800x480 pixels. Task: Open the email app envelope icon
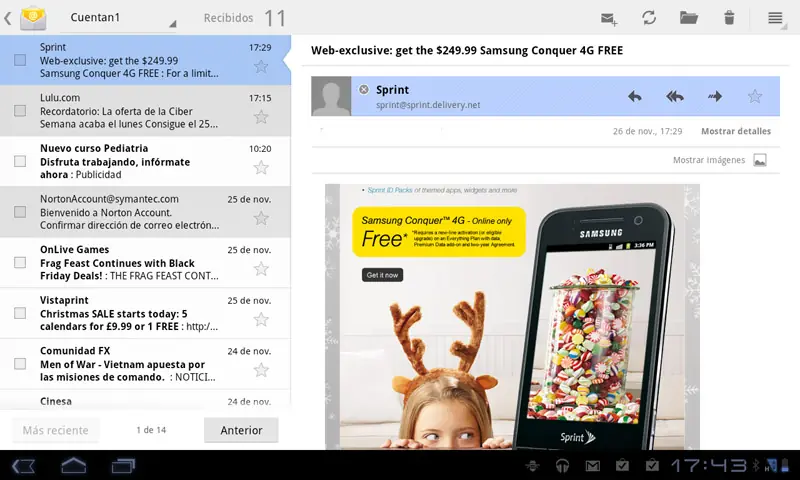pos(33,18)
